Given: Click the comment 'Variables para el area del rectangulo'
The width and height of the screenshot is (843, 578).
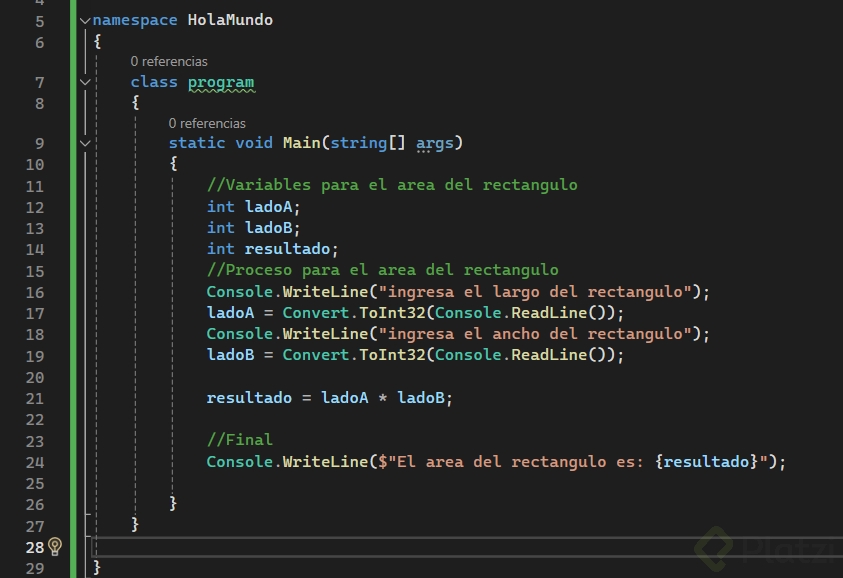Looking at the screenshot, I should pyautogui.click(x=392, y=185).
